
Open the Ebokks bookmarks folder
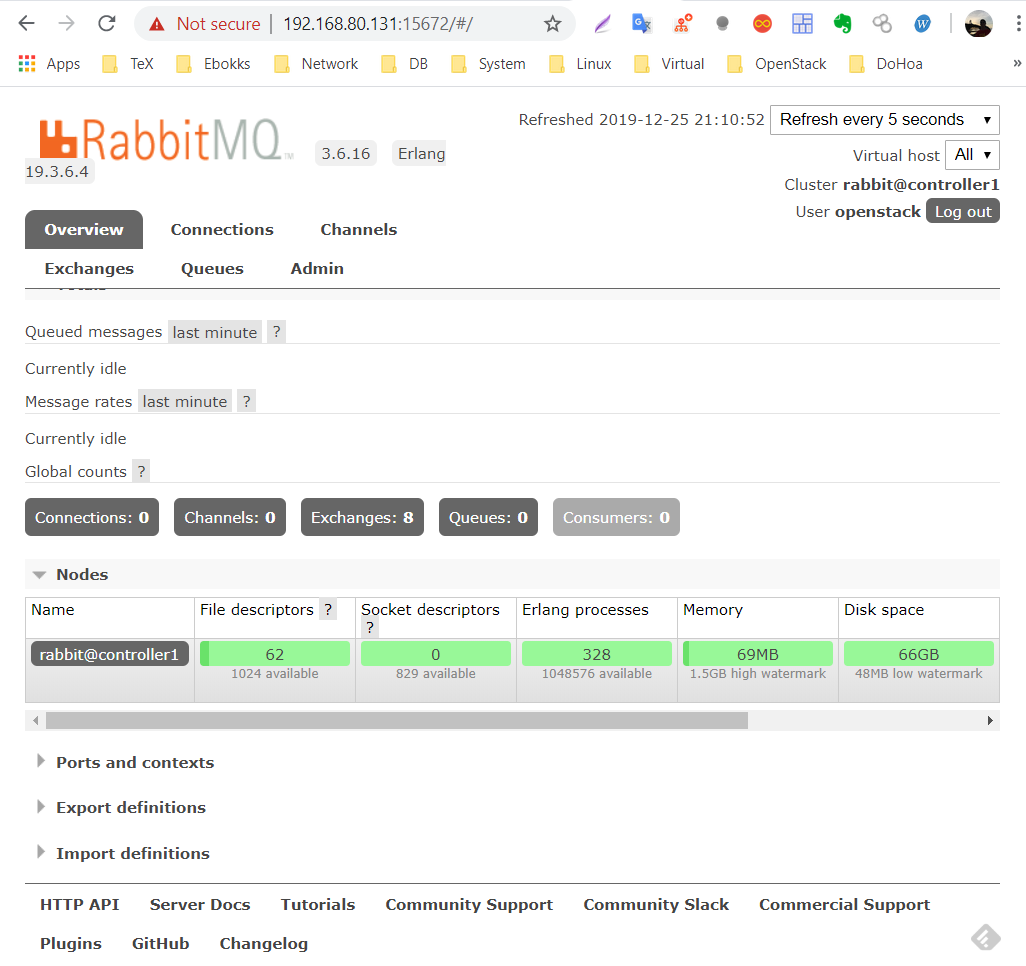214,63
